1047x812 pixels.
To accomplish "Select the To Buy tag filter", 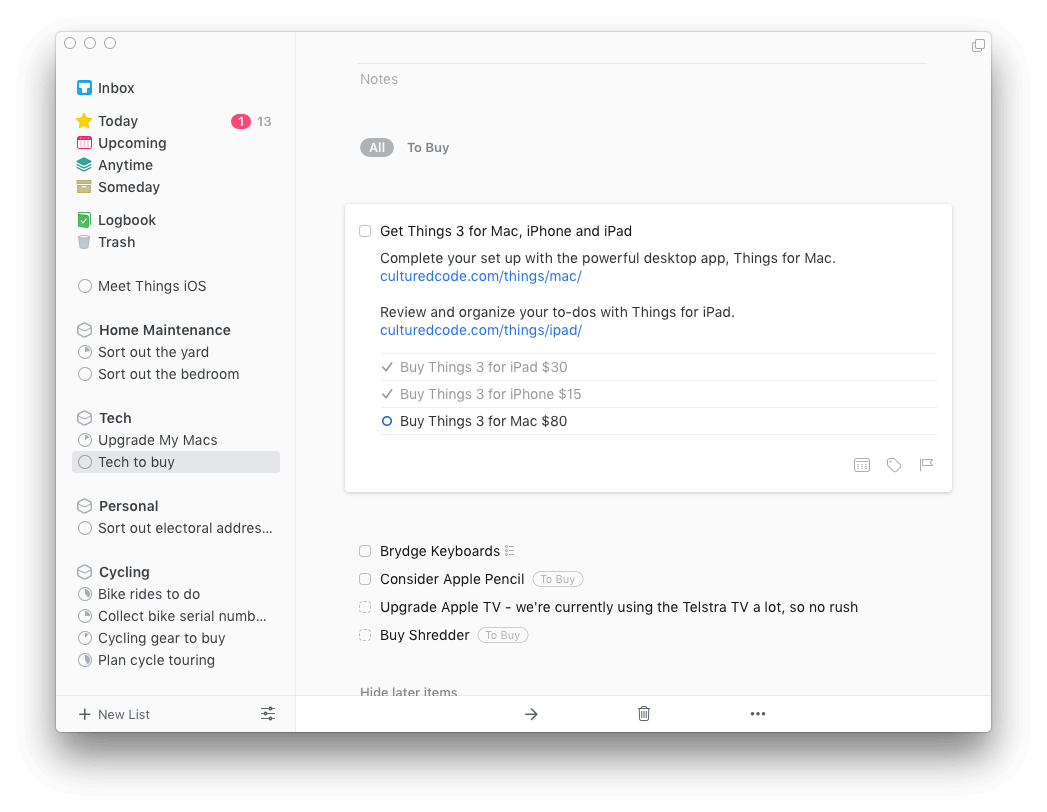I will point(428,148).
